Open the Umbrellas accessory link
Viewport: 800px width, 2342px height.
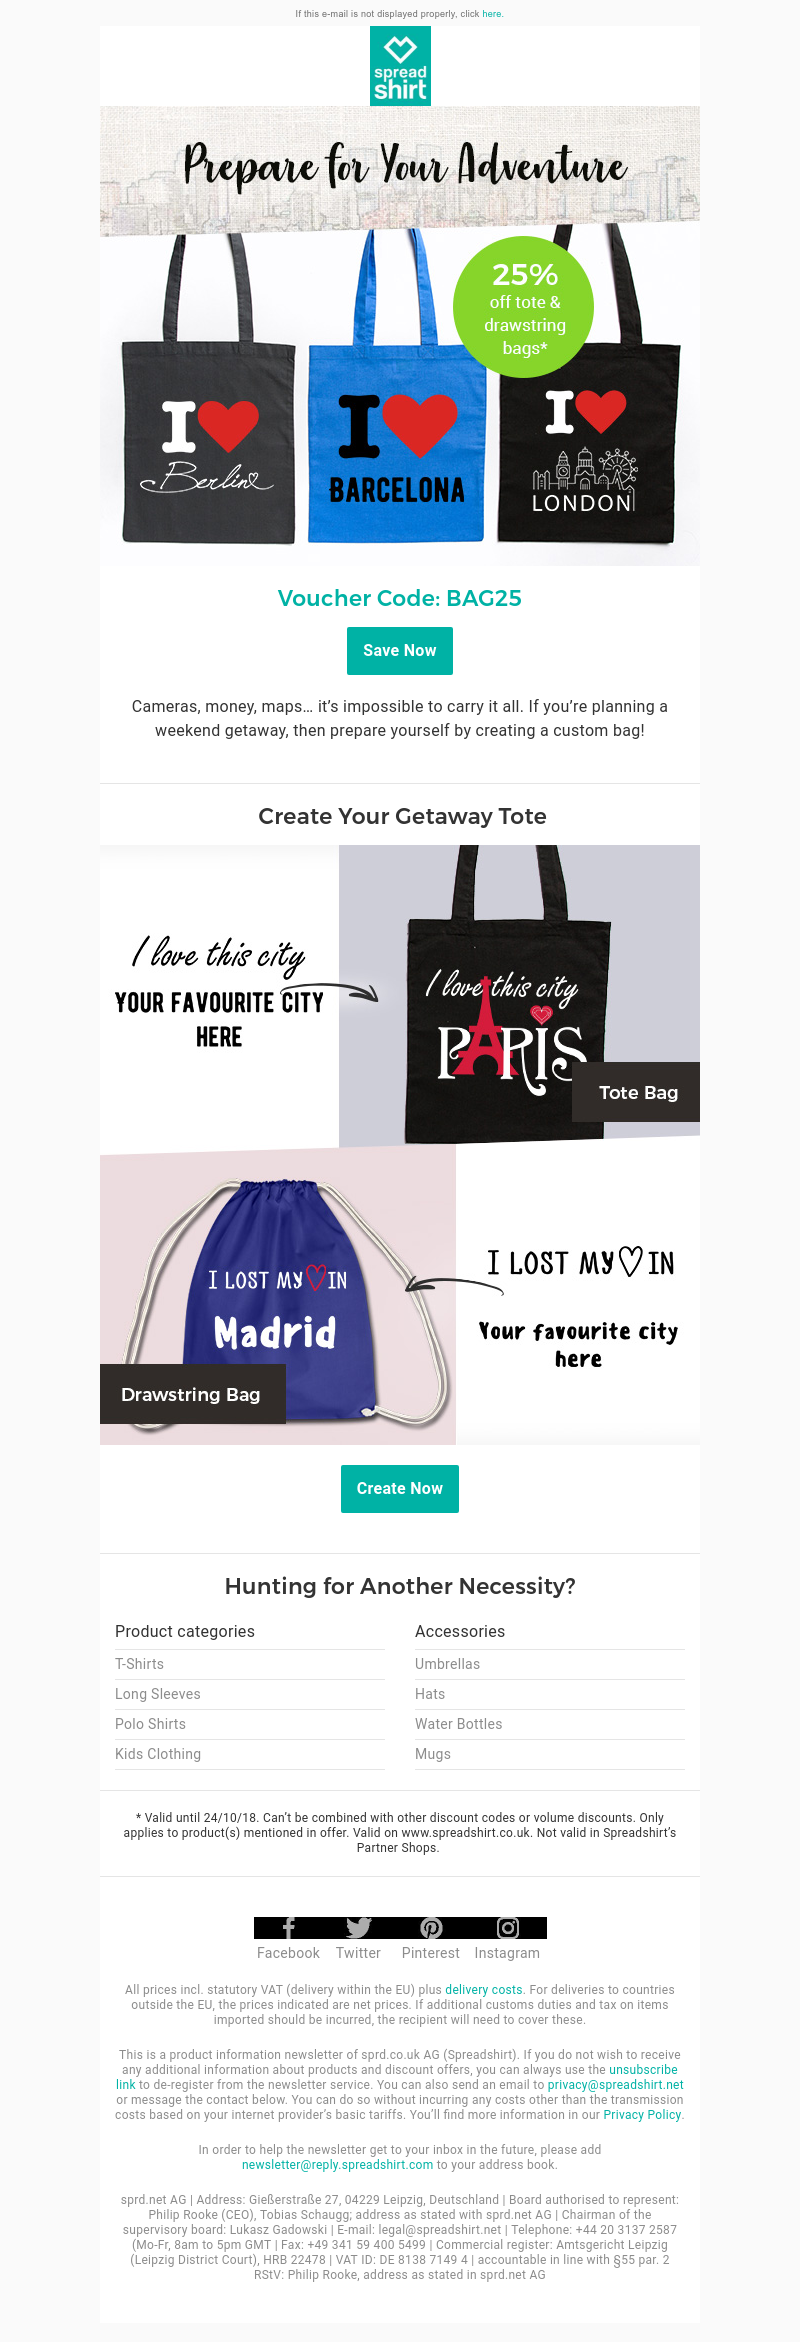(447, 1664)
